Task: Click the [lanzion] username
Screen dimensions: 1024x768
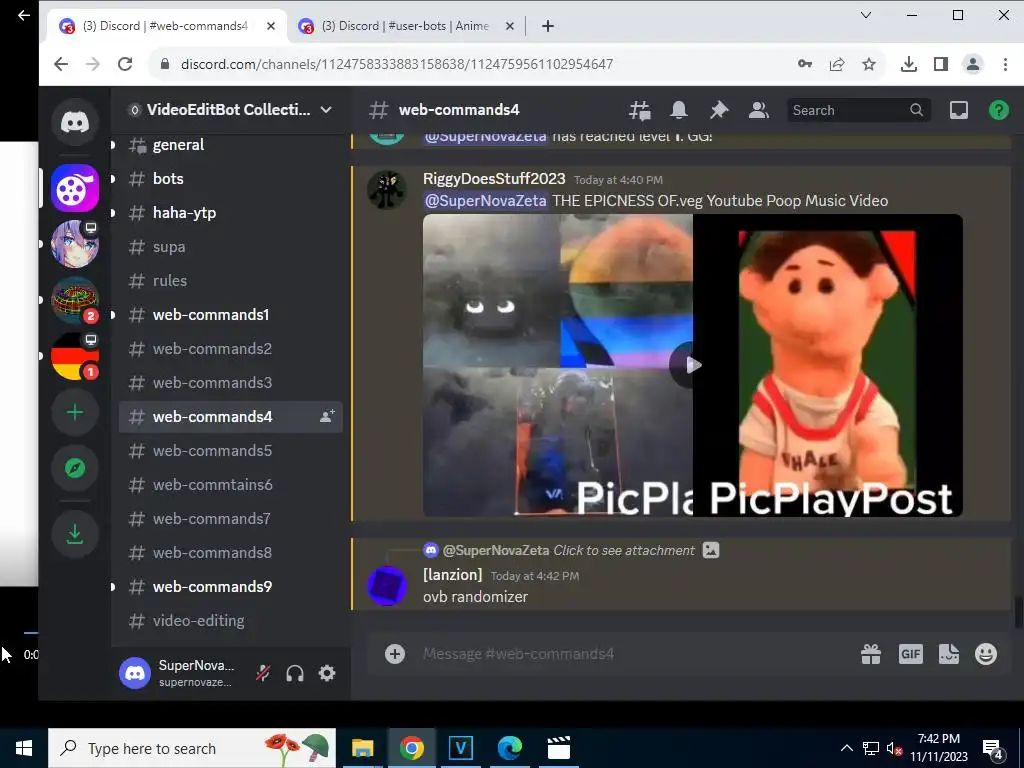Action: pos(453,575)
